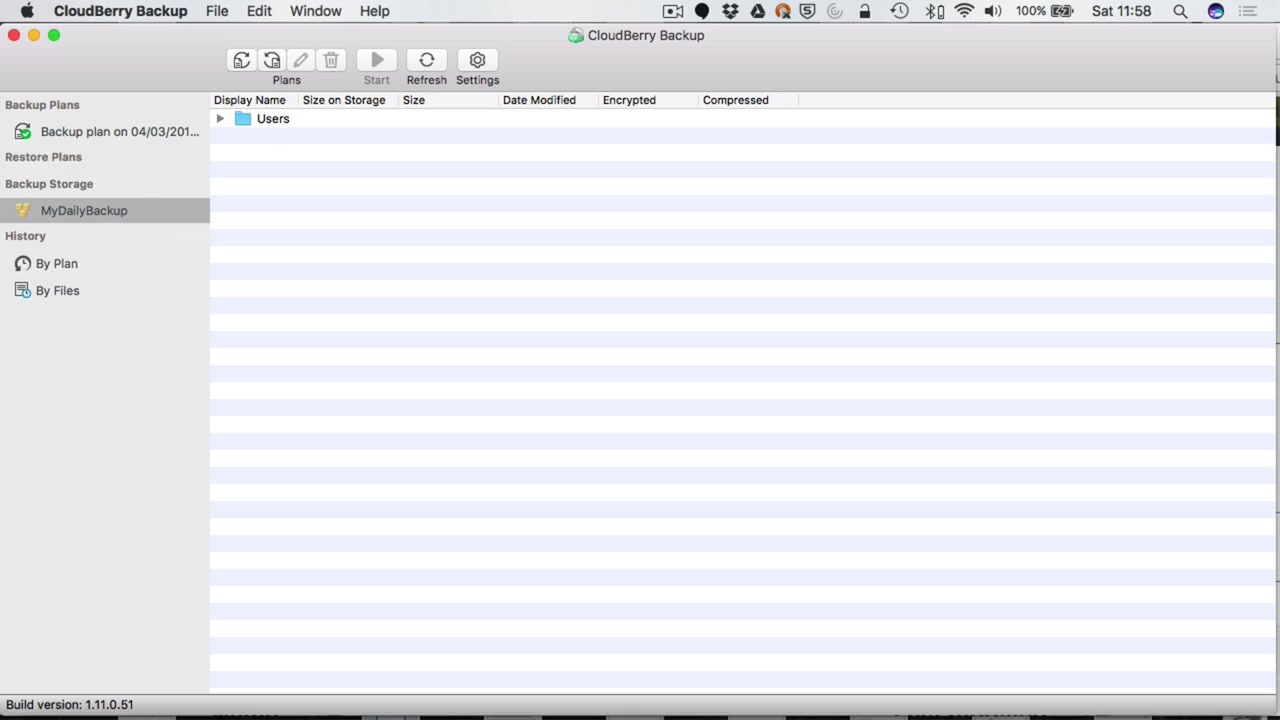Sort by the Size column header
Screen dimensions: 1280x720
tap(449, 100)
